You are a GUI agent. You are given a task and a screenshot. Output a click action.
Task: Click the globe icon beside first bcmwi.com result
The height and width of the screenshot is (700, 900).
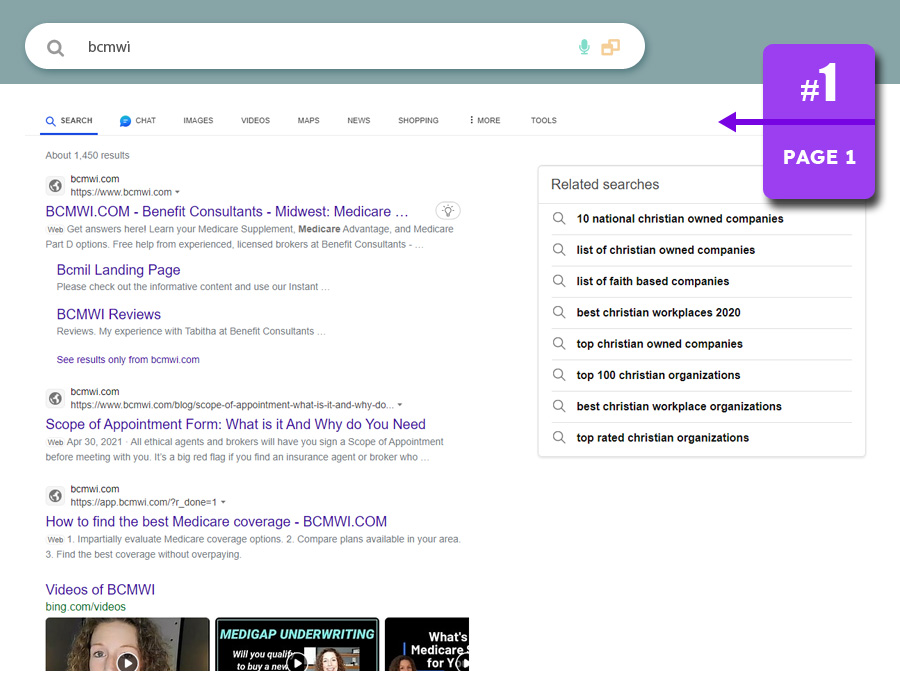pos(55,185)
